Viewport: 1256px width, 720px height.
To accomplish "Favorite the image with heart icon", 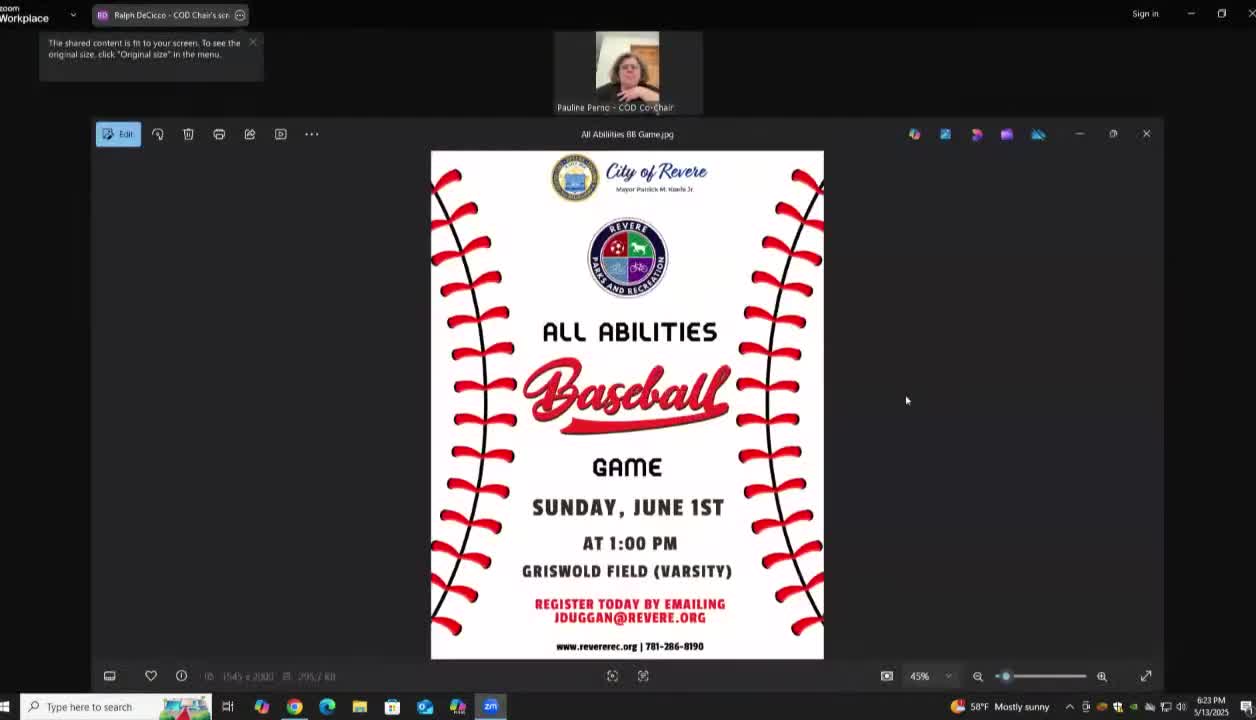I will (151, 676).
